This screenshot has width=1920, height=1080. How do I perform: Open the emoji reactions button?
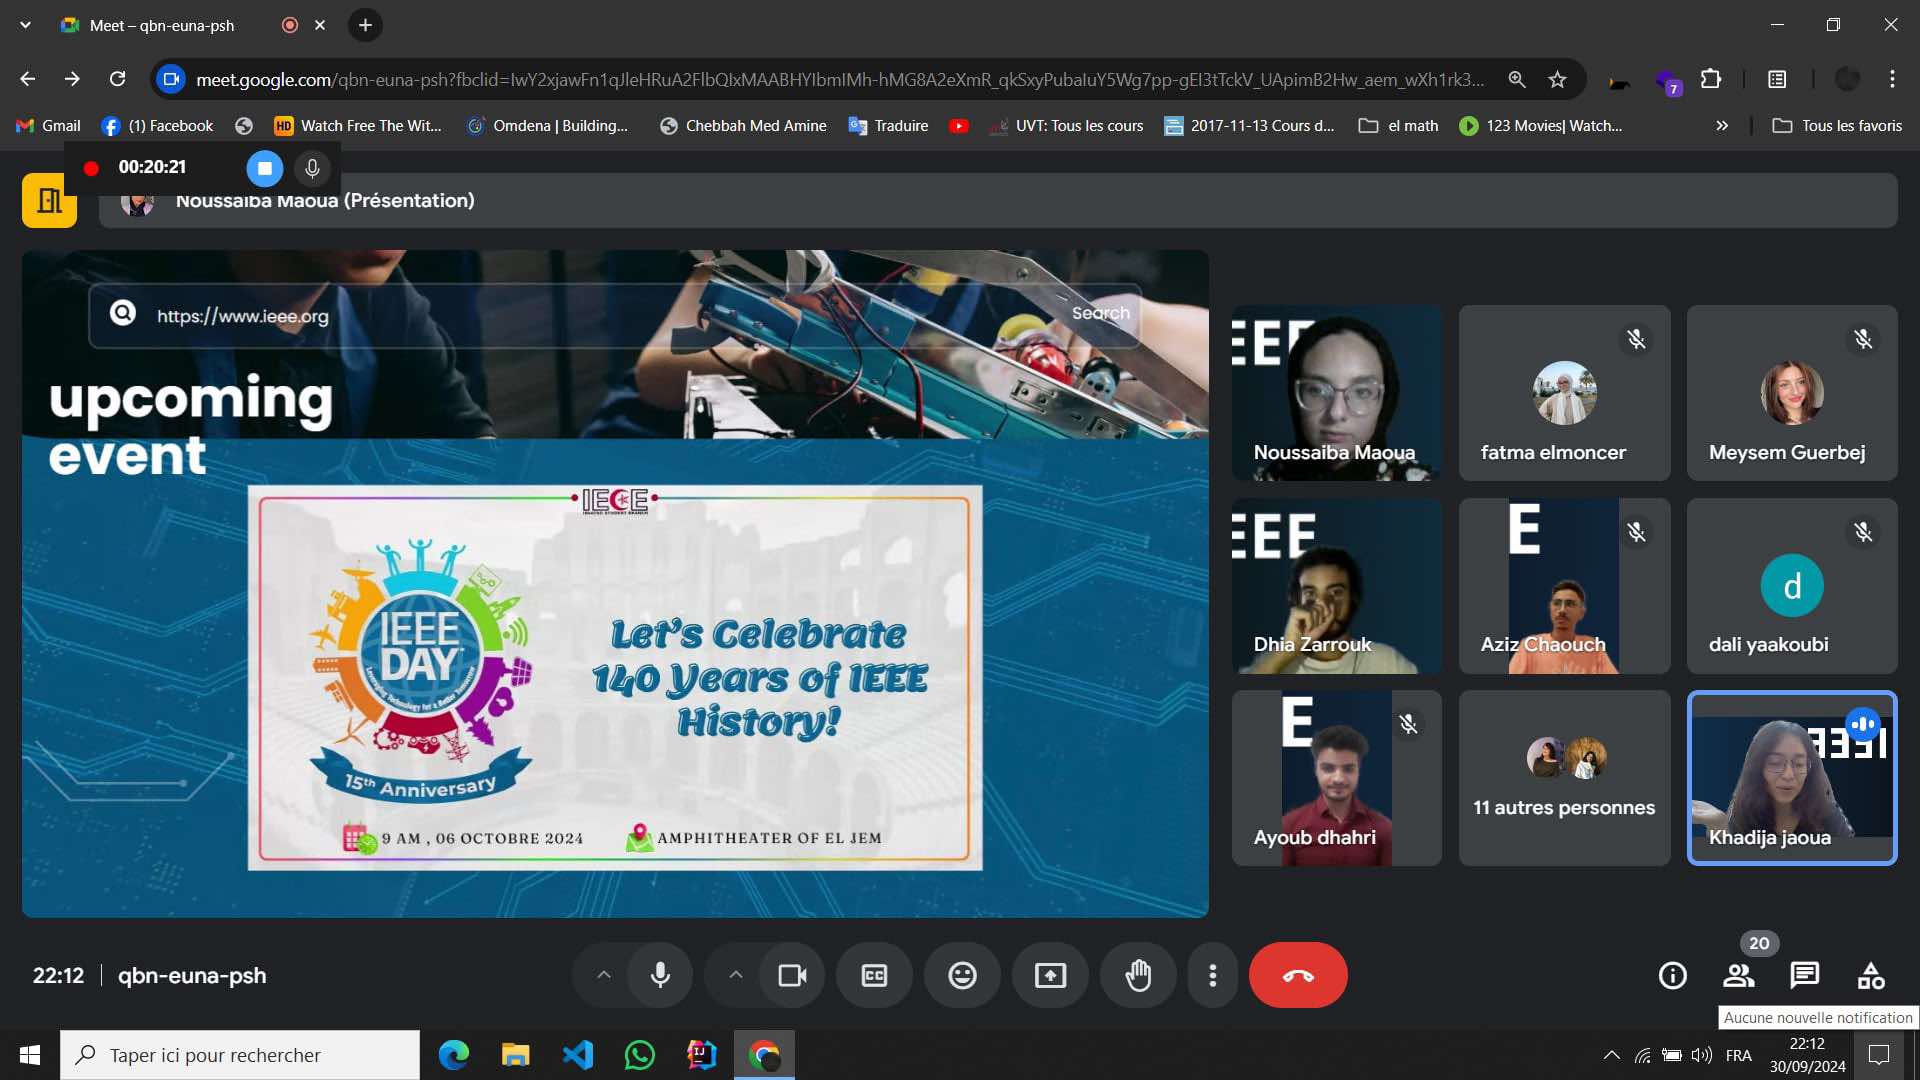tap(962, 975)
